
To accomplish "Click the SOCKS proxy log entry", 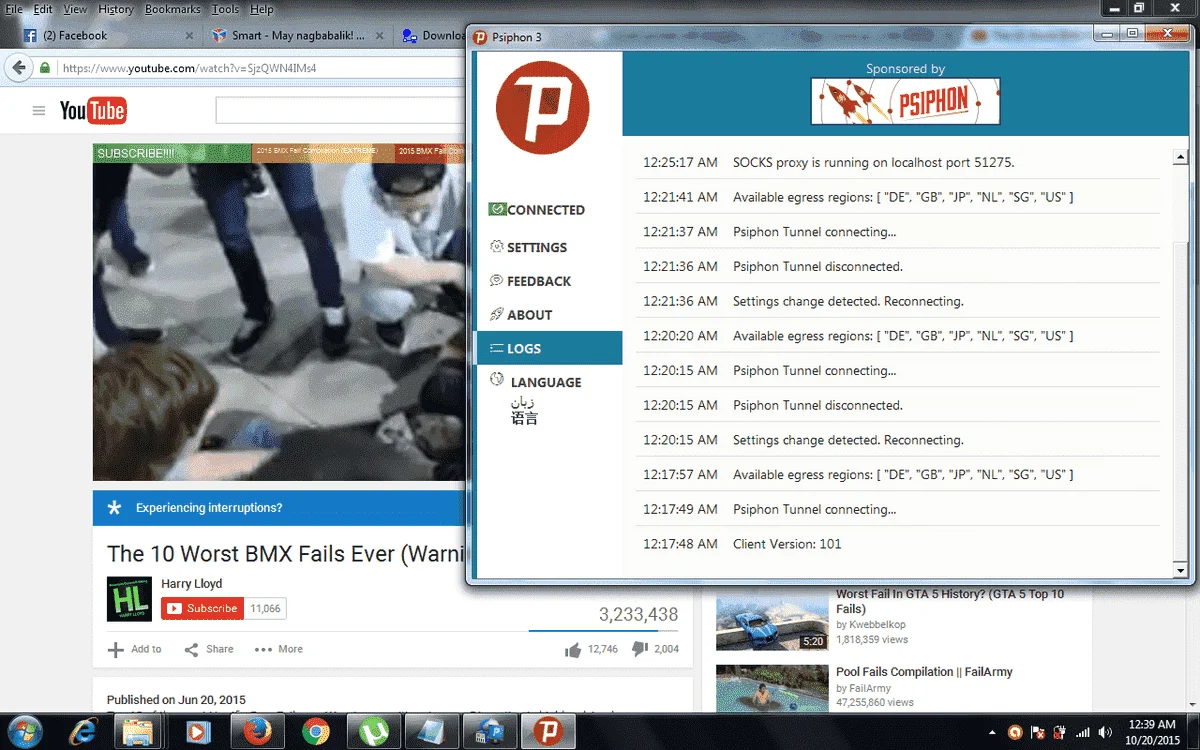I will [x=897, y=162].
